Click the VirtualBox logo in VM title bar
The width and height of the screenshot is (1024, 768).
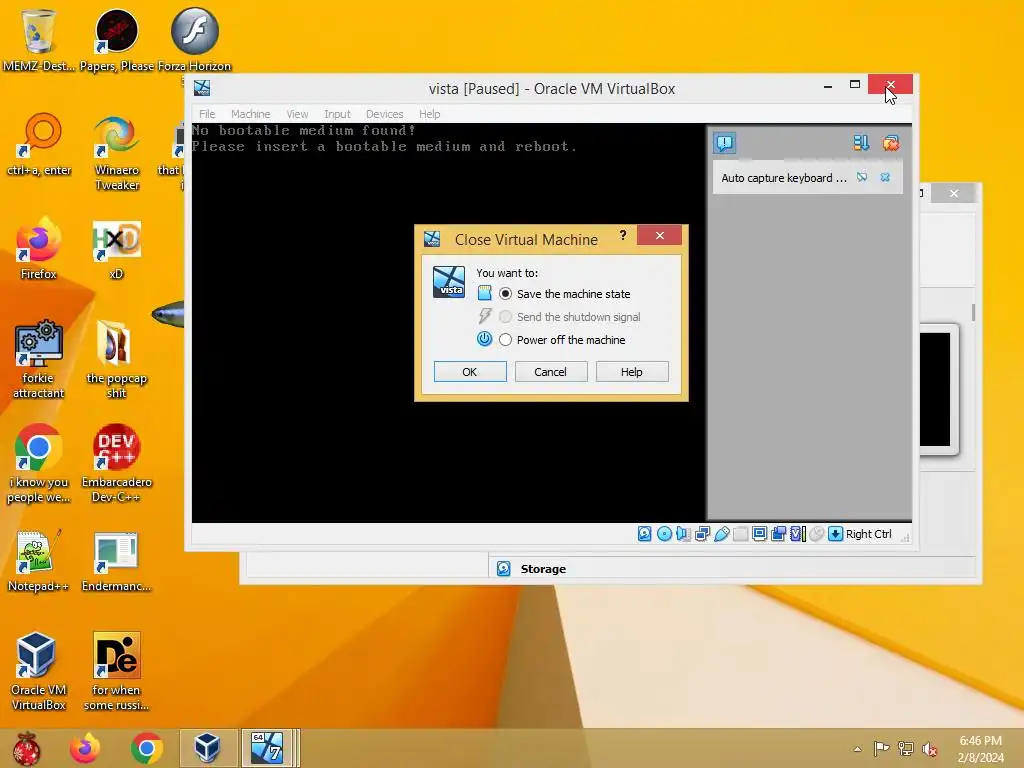[x=202, y=88]
